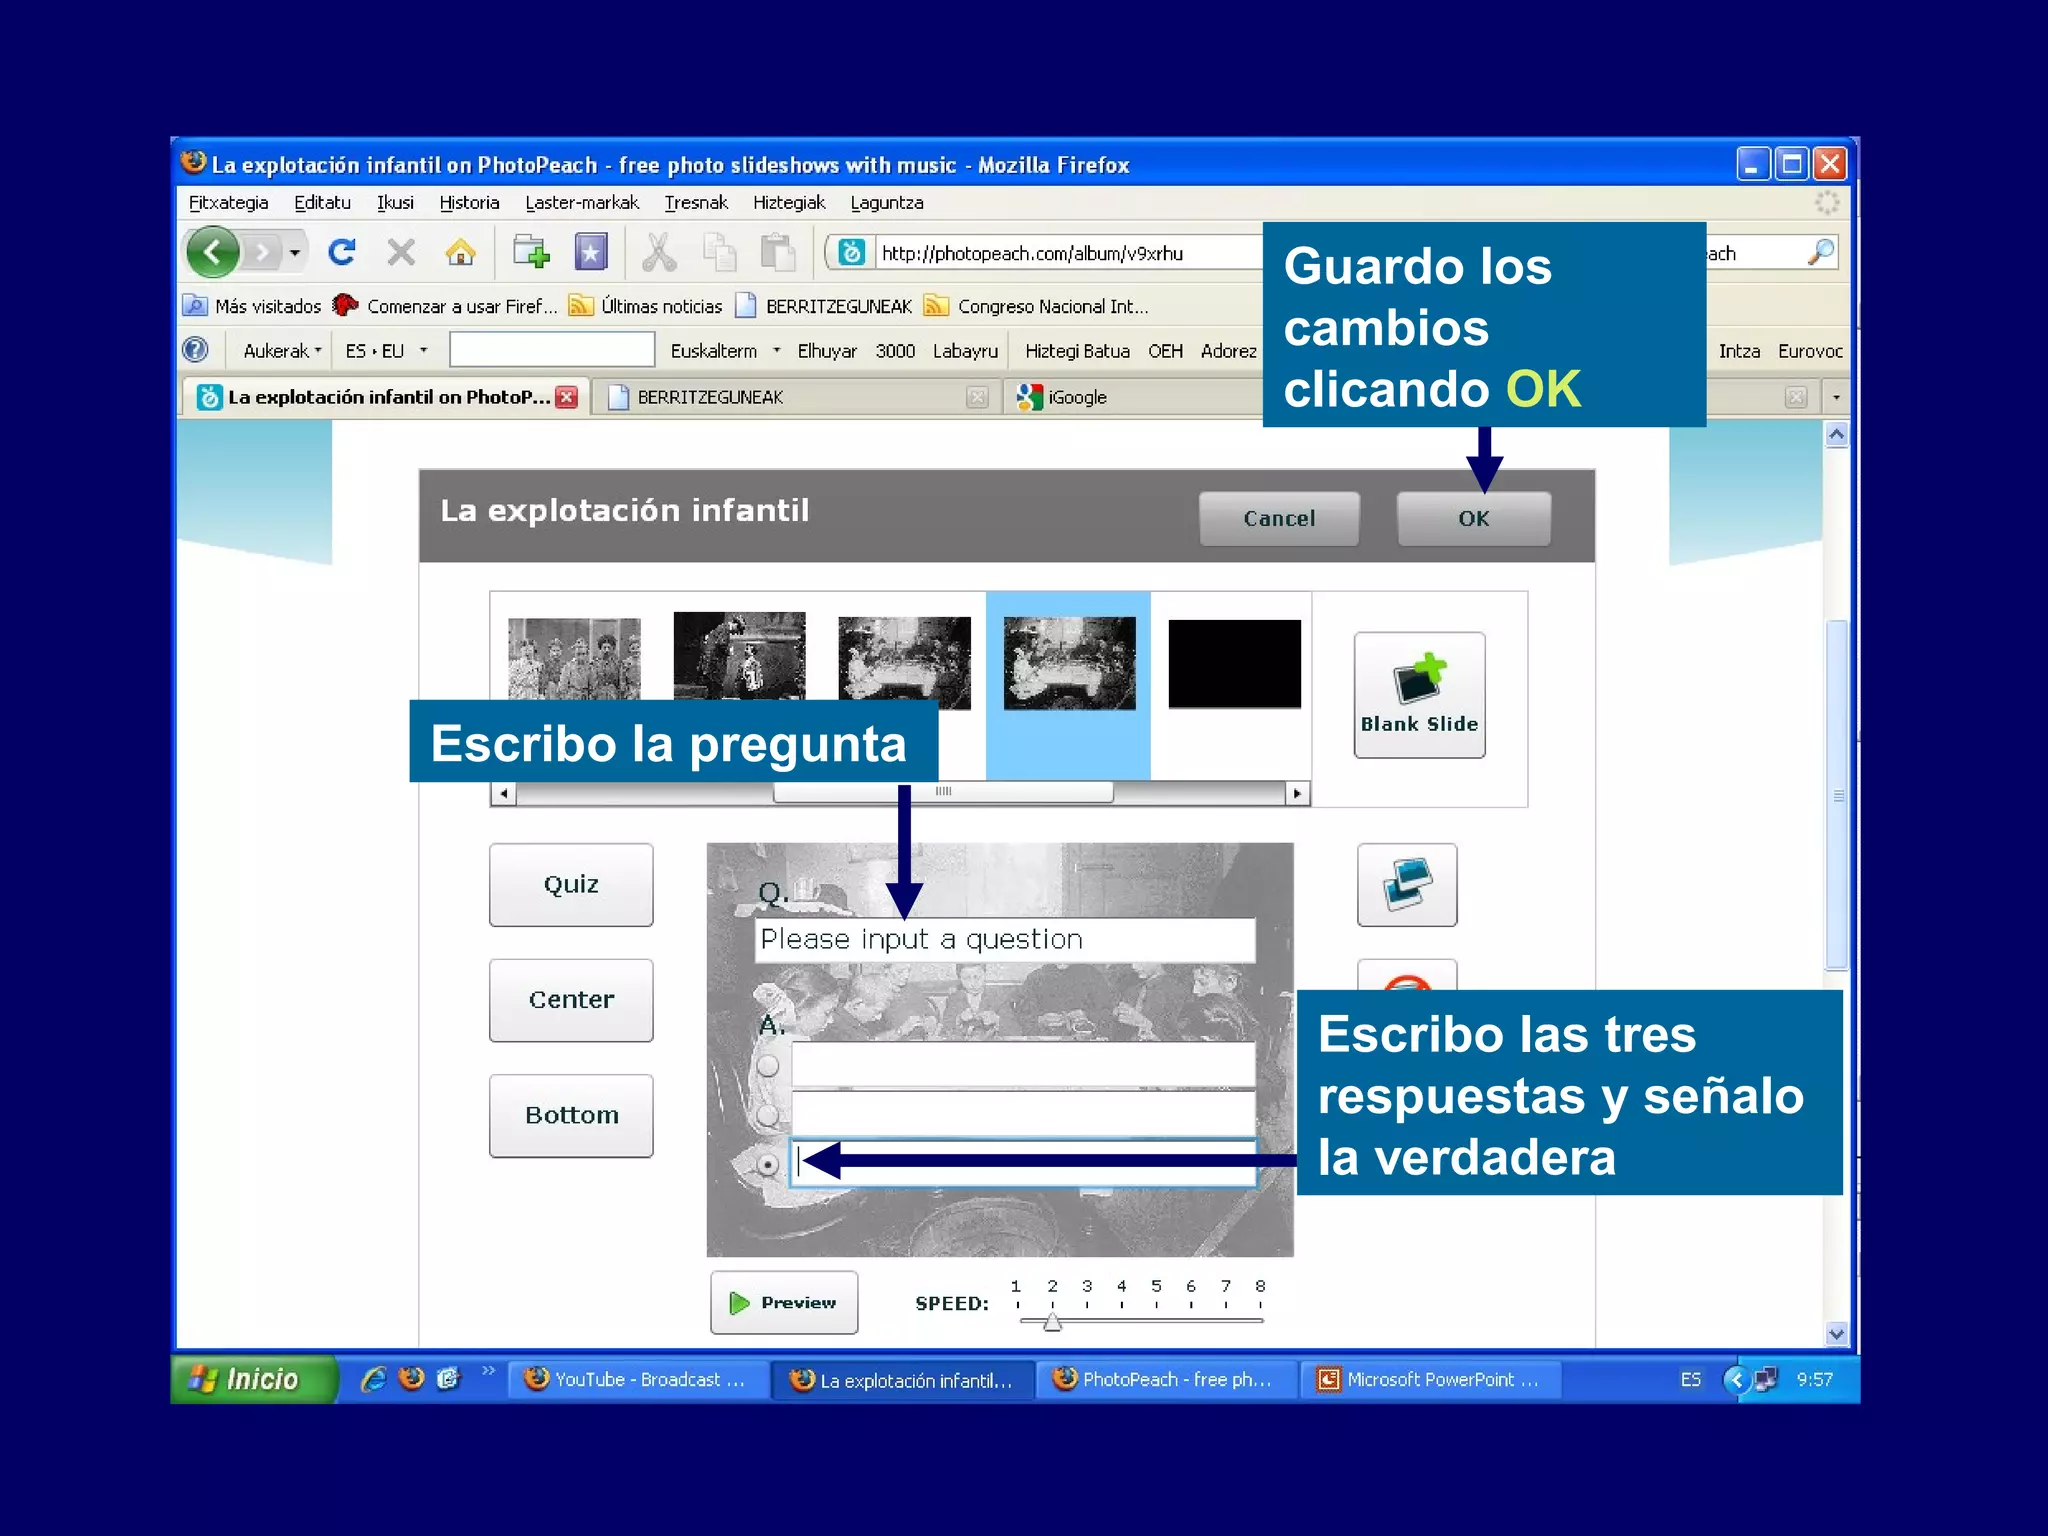Screen dimensions: 2048x1536
Task: Switch to the BERRITZEGUNEAK tab
Action: tap(796, 397)
